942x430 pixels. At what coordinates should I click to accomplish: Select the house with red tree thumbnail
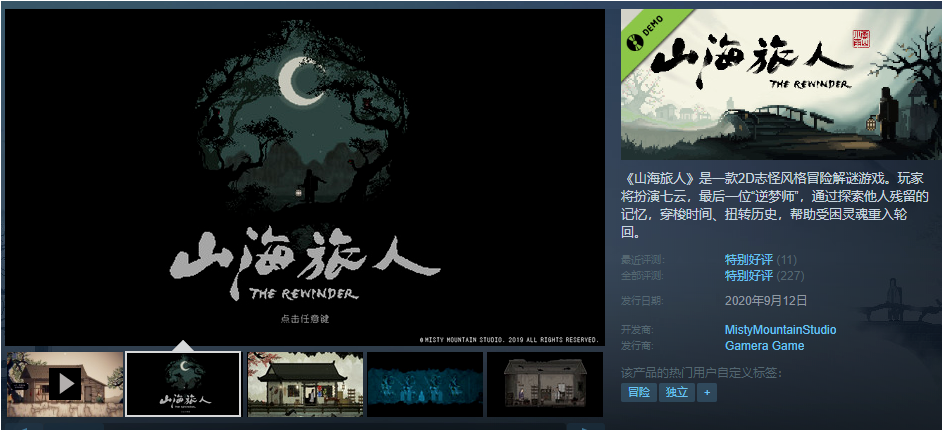coord(305,384)
